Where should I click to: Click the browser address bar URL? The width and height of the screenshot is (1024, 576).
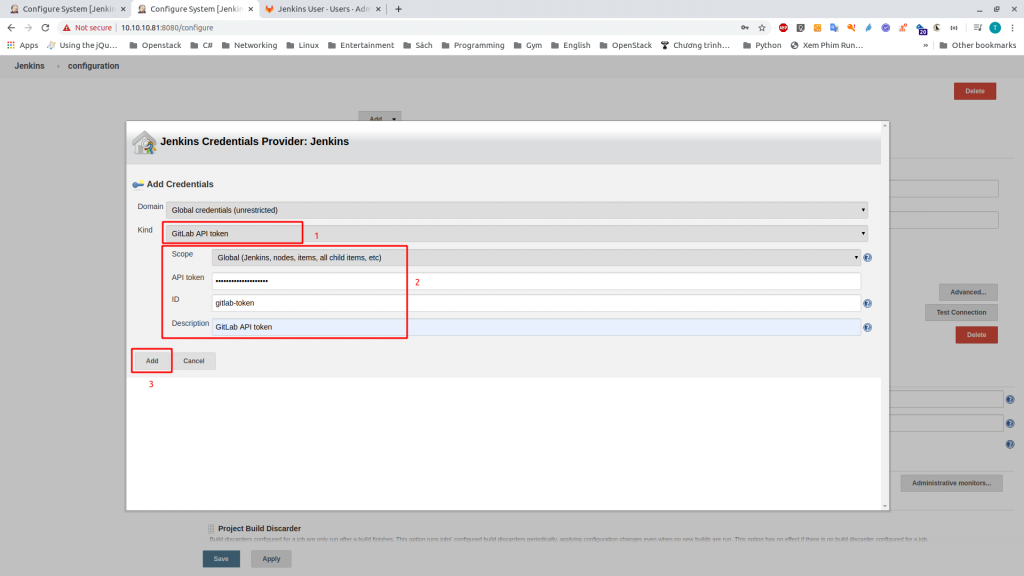click(167, 27)
